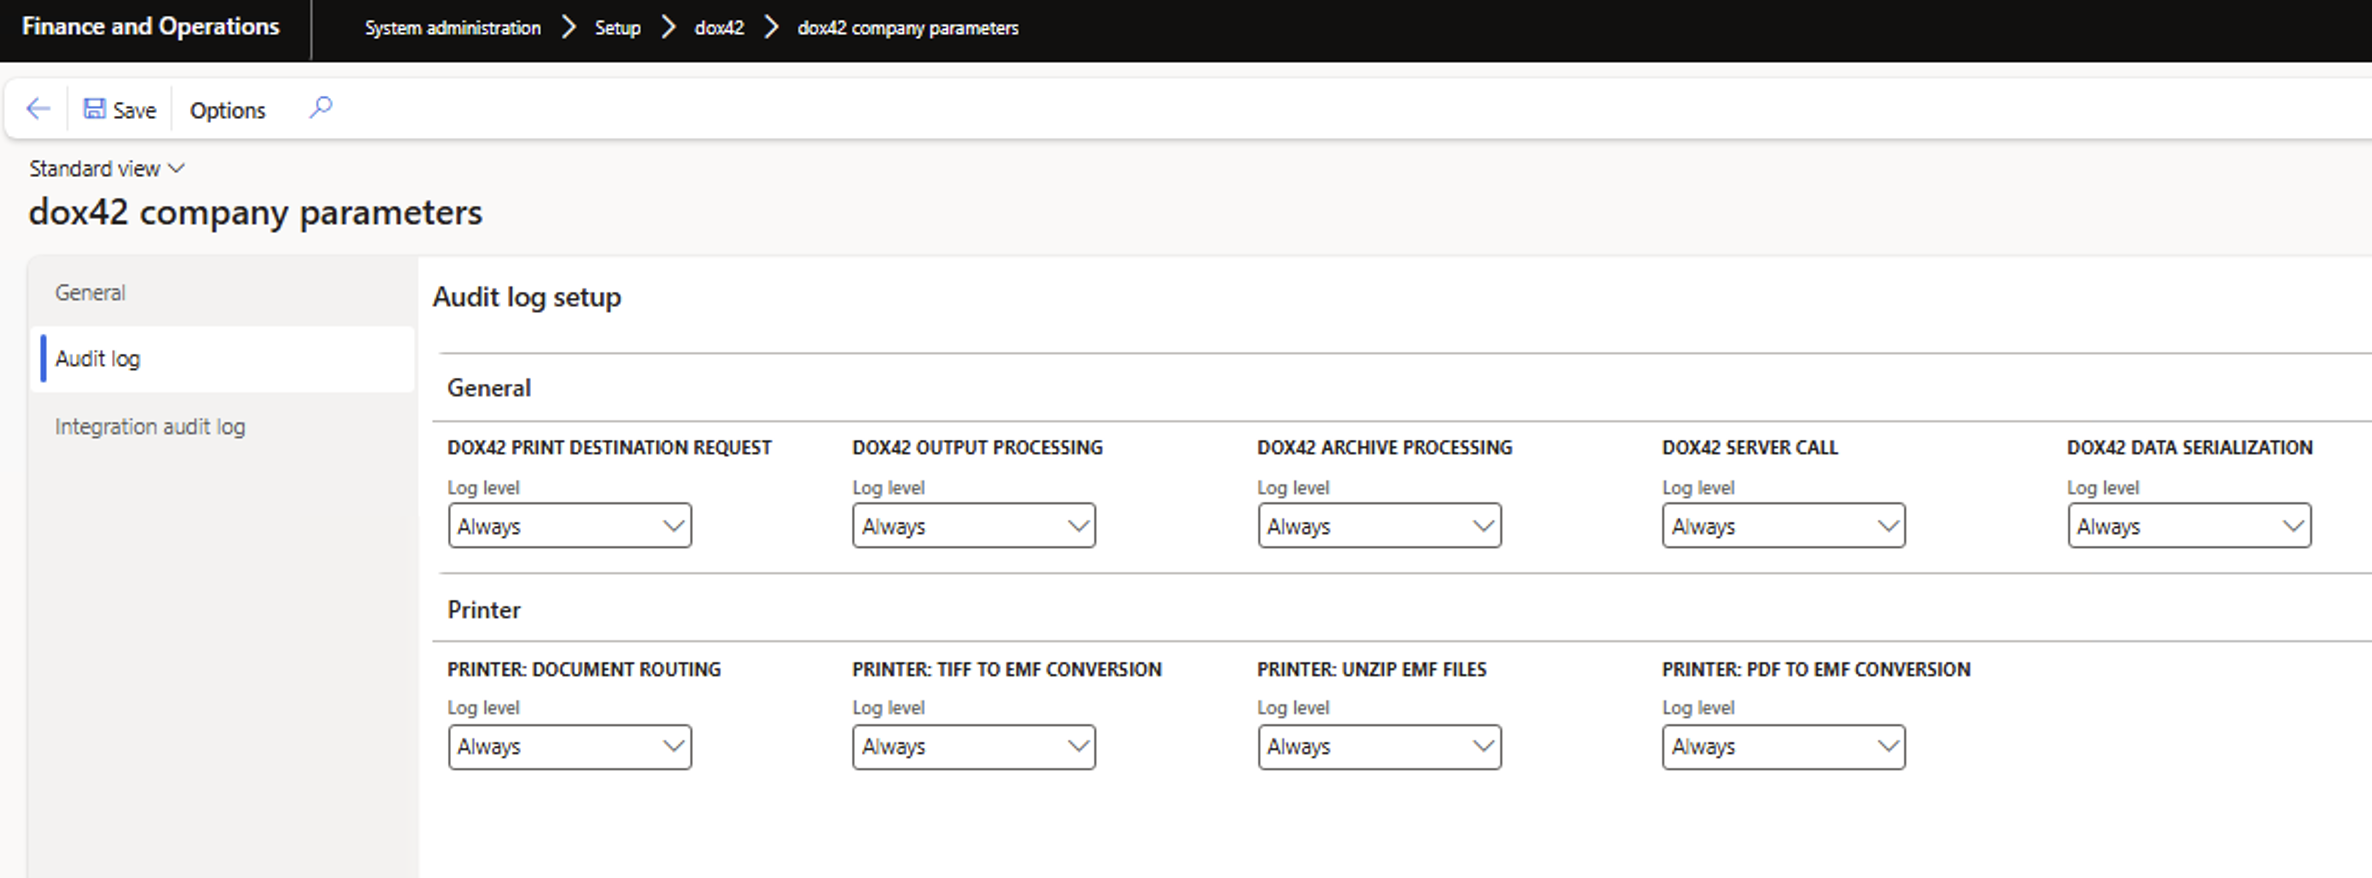
Task: Click DOX42 ARCHIVE PROCESSING label
Action: point(1385,448)
